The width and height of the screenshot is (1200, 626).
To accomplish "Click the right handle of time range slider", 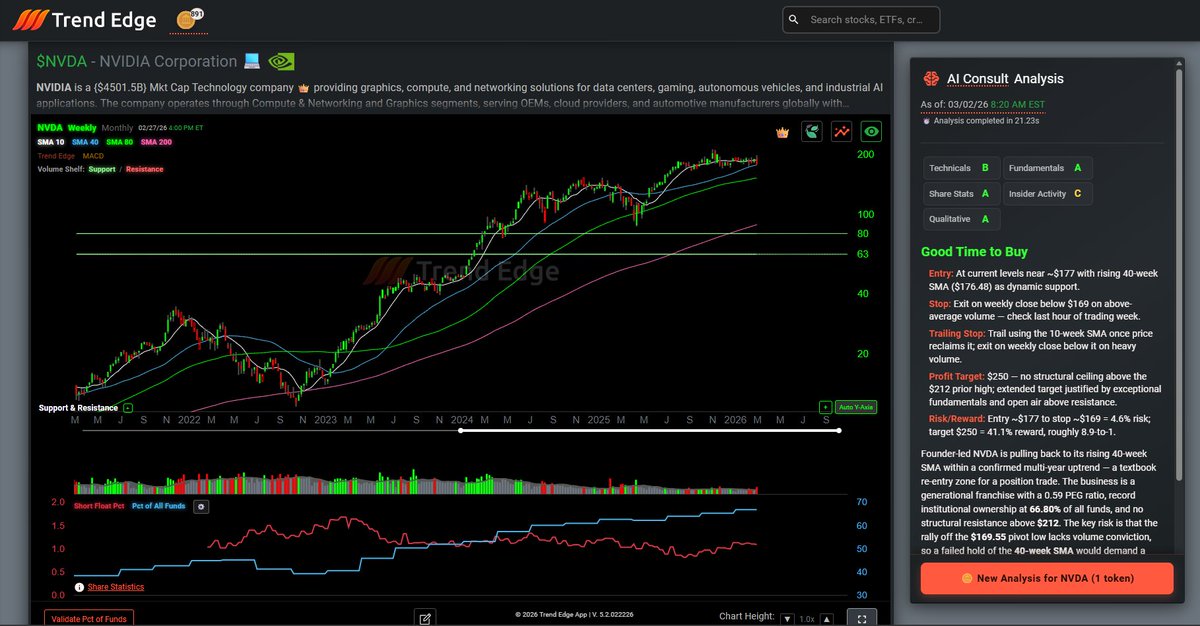I will pos(839,431).
